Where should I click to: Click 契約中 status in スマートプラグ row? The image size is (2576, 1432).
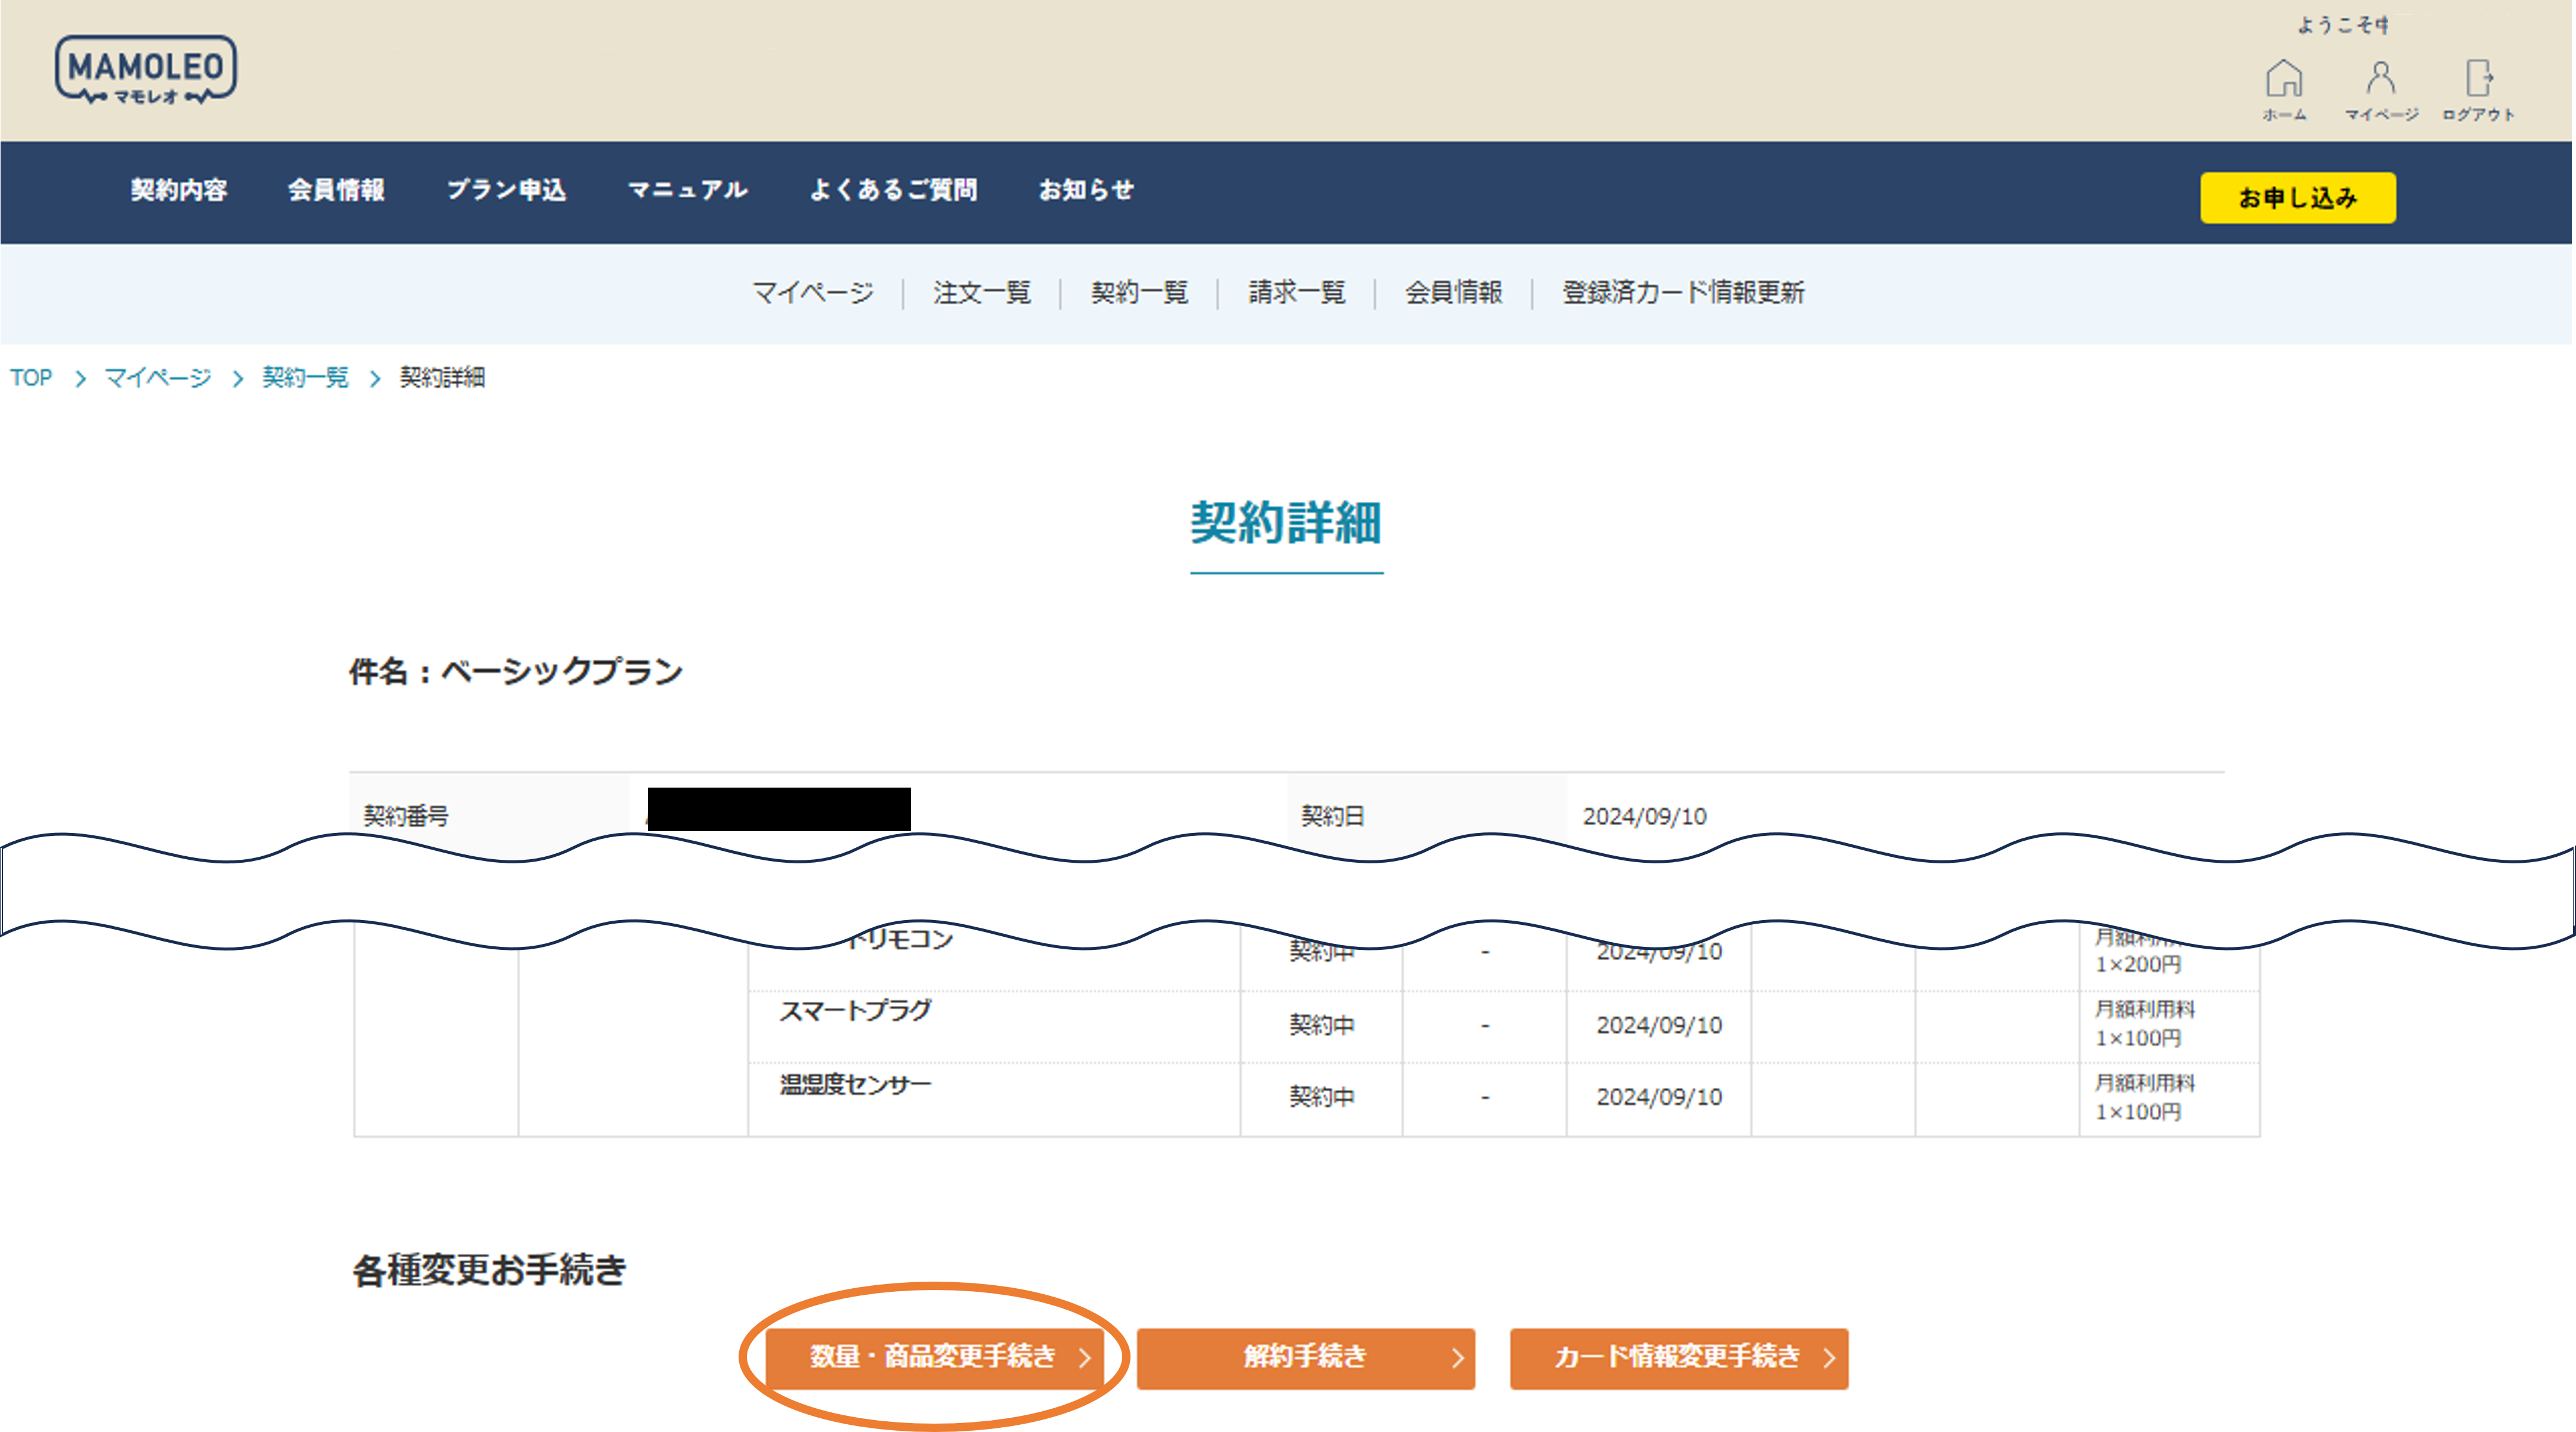(1322, 1025)
